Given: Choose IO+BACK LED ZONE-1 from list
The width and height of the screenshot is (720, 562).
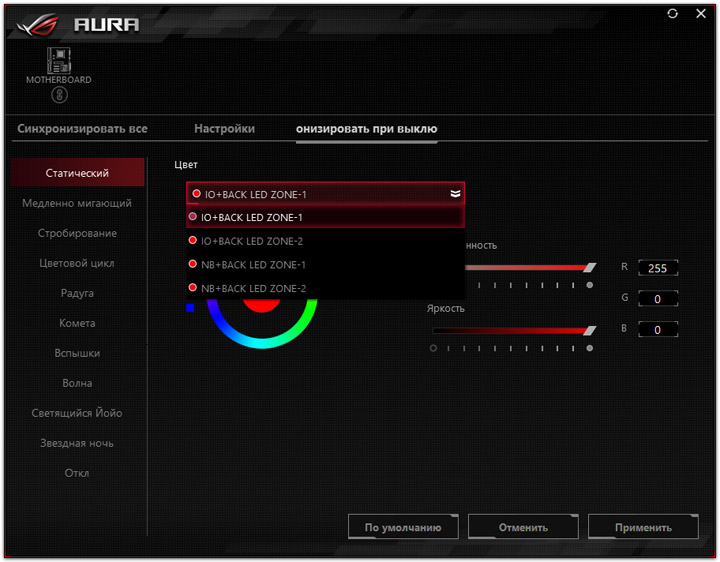Looking at the screenshot, I should coord(326,217).
